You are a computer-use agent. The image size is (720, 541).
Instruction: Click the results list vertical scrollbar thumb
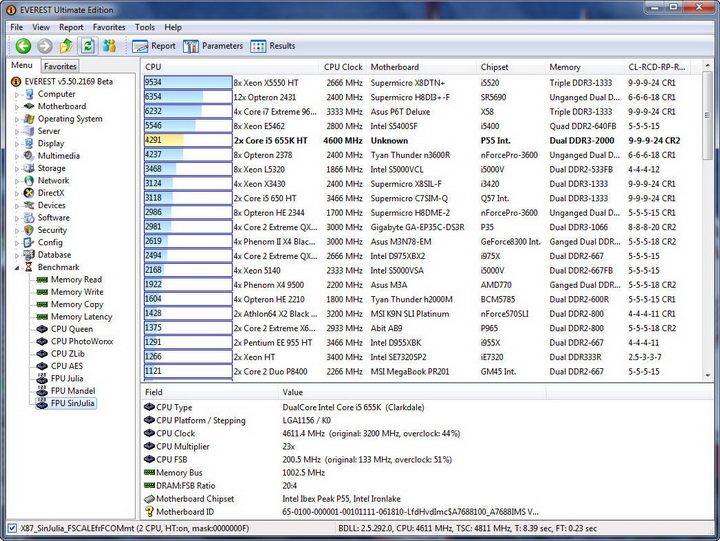pos(708,115)
